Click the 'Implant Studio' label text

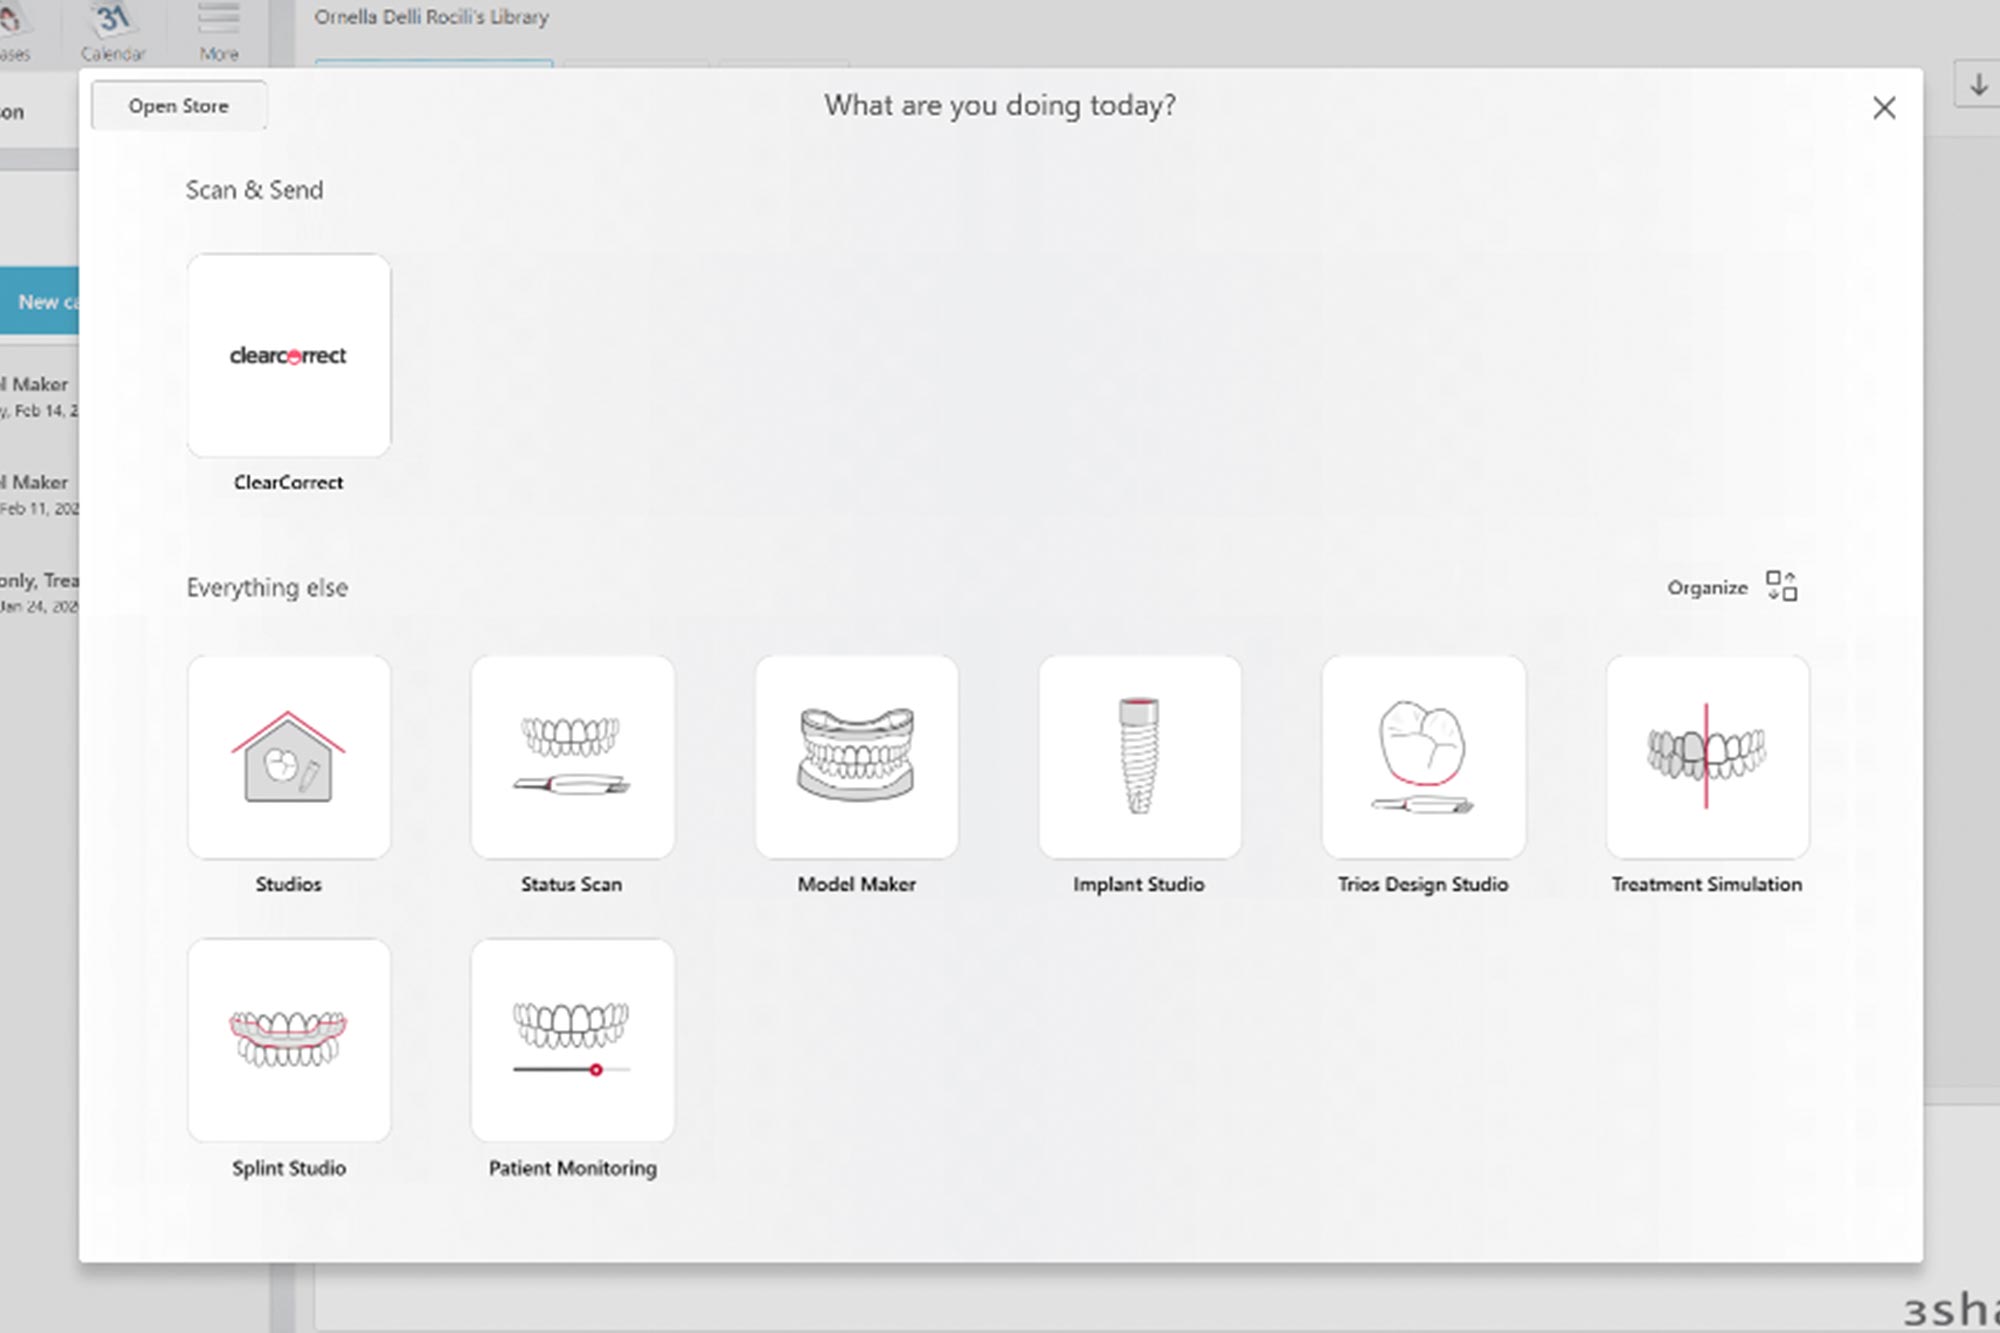pyautogui.click(x=1139, y=884)
